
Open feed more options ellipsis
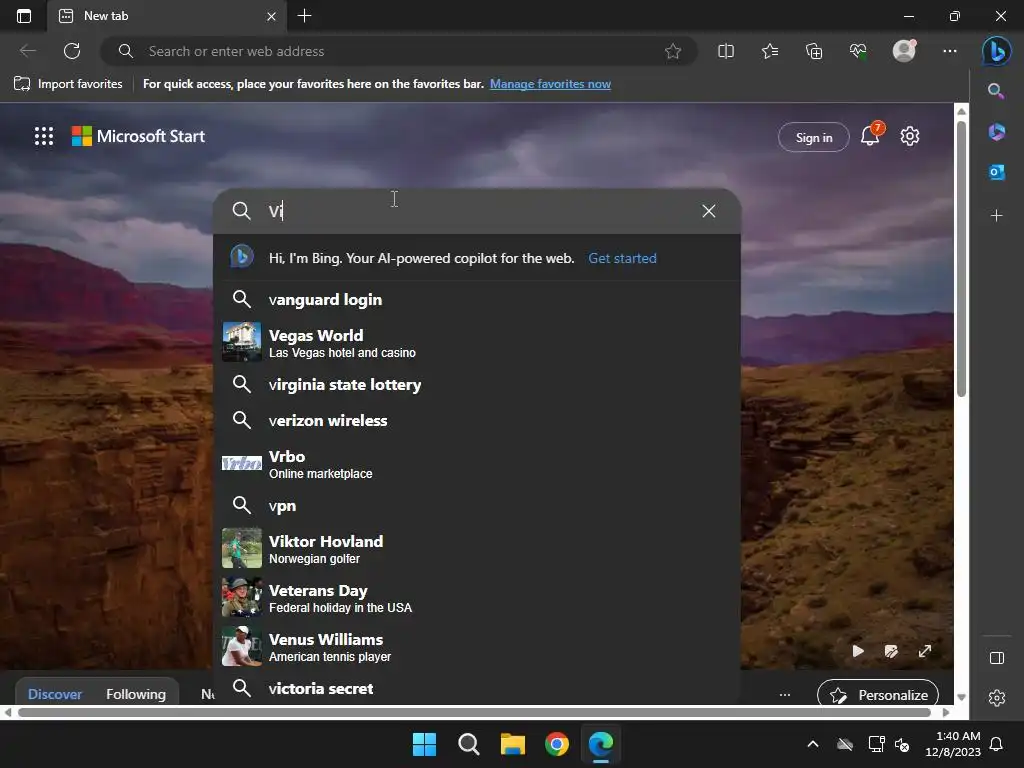785,695
